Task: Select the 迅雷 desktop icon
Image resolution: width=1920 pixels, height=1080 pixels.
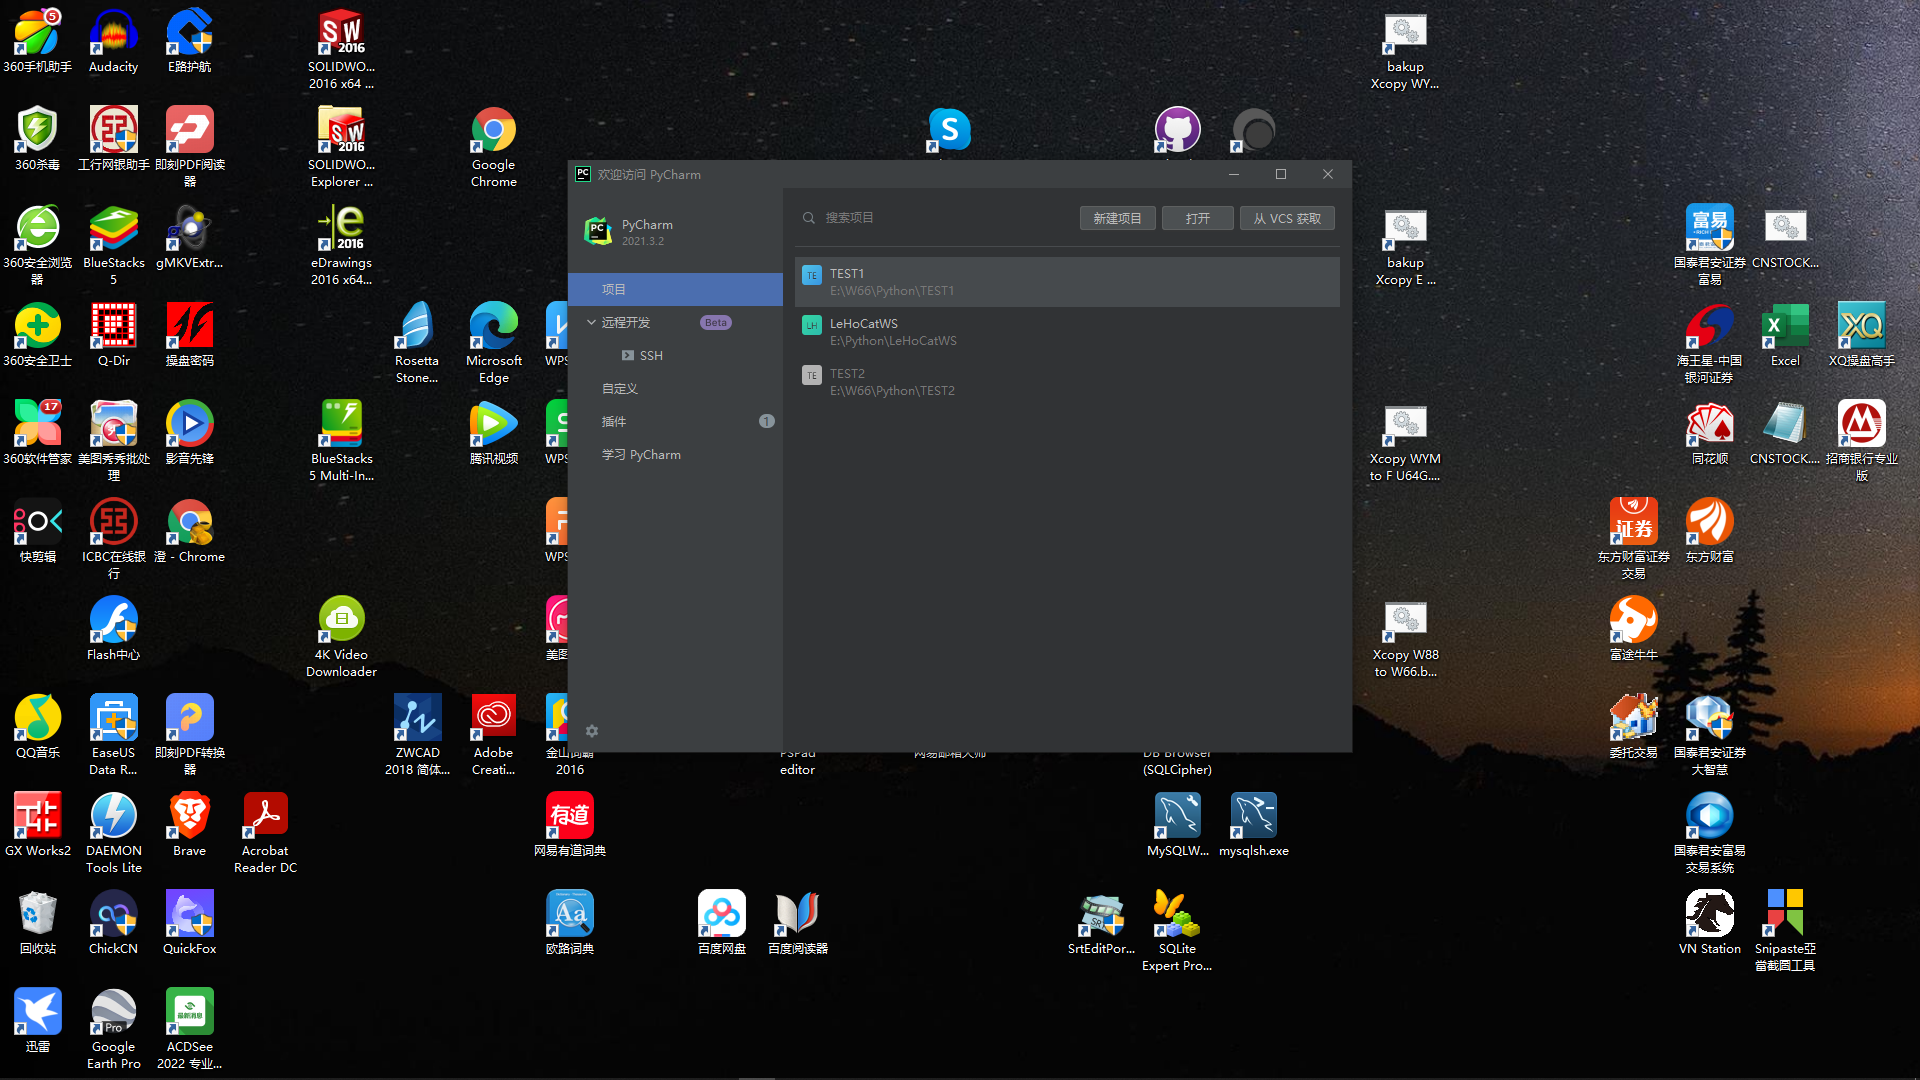Action: click(x=38, y=1021)
